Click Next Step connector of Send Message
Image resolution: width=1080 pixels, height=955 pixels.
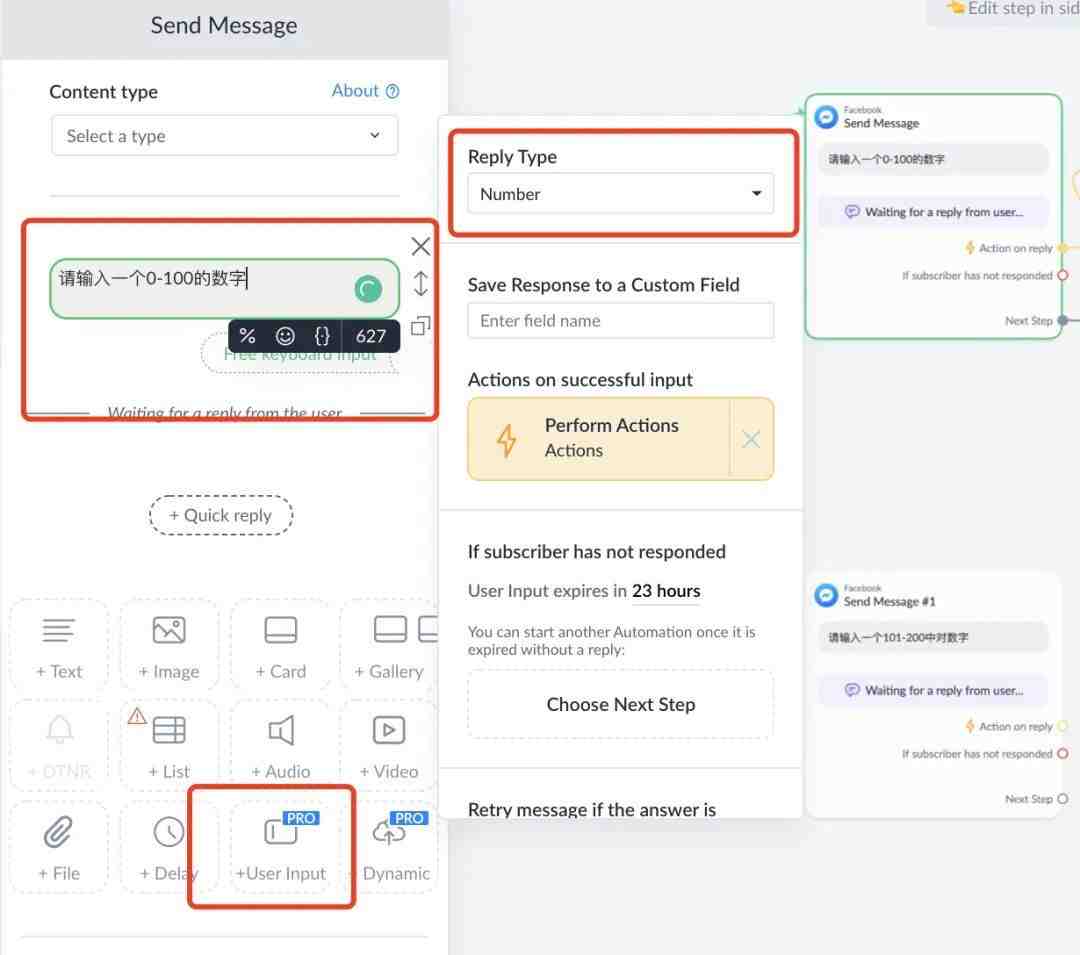coord(1063,321)
